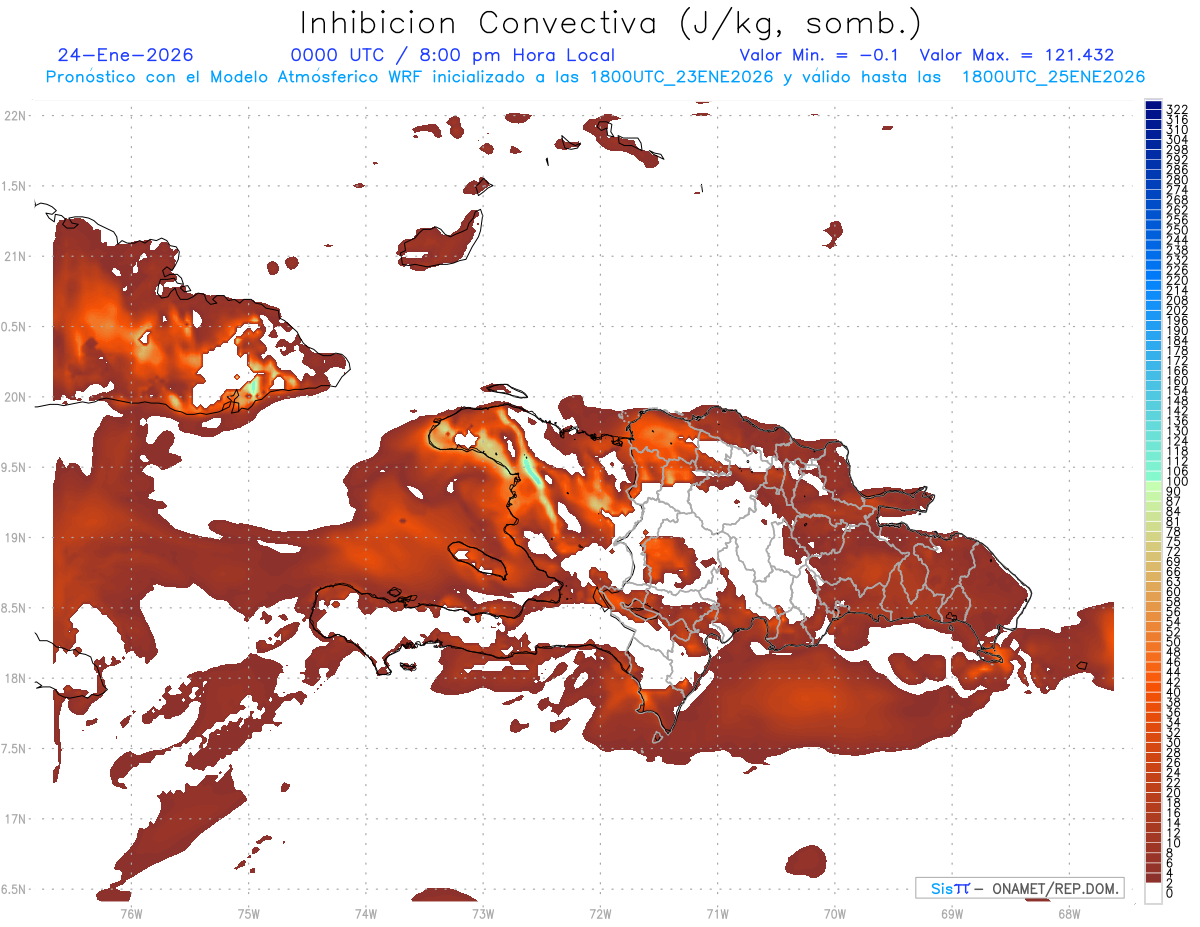Select the 24-Ene-2026 date label

[125, 55]
